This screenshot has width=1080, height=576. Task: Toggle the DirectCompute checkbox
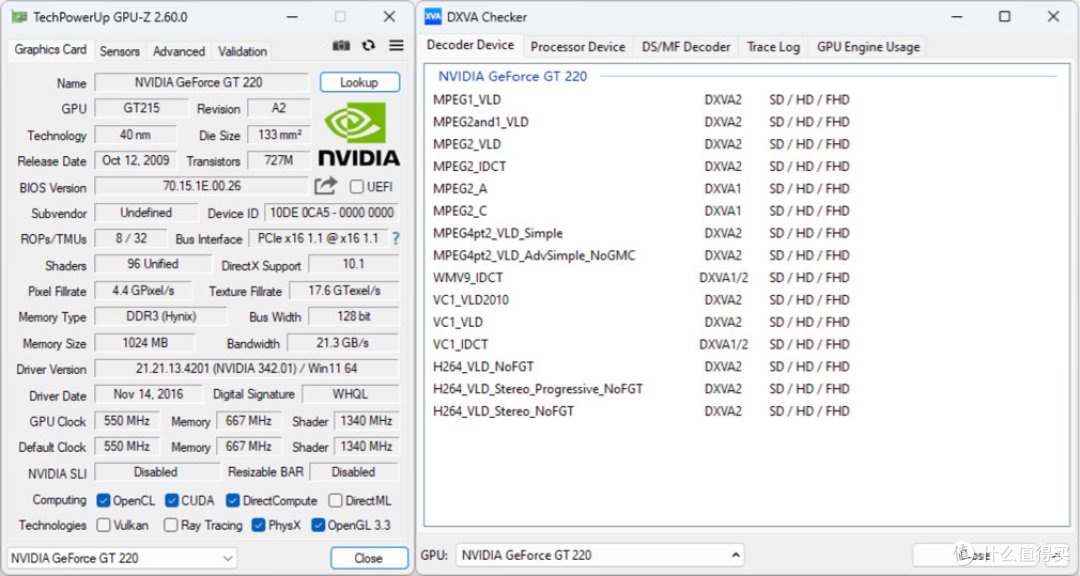click(x=233, y=500)
